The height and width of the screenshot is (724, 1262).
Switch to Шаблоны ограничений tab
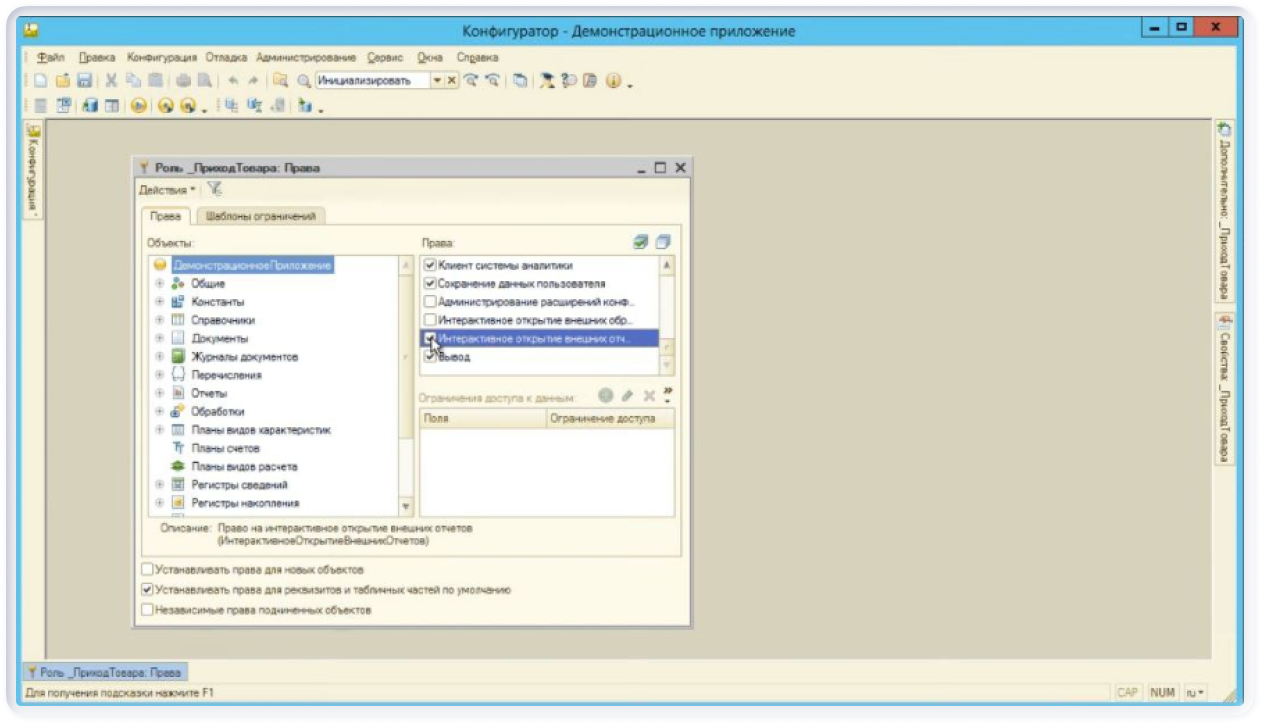pos(260,216)
